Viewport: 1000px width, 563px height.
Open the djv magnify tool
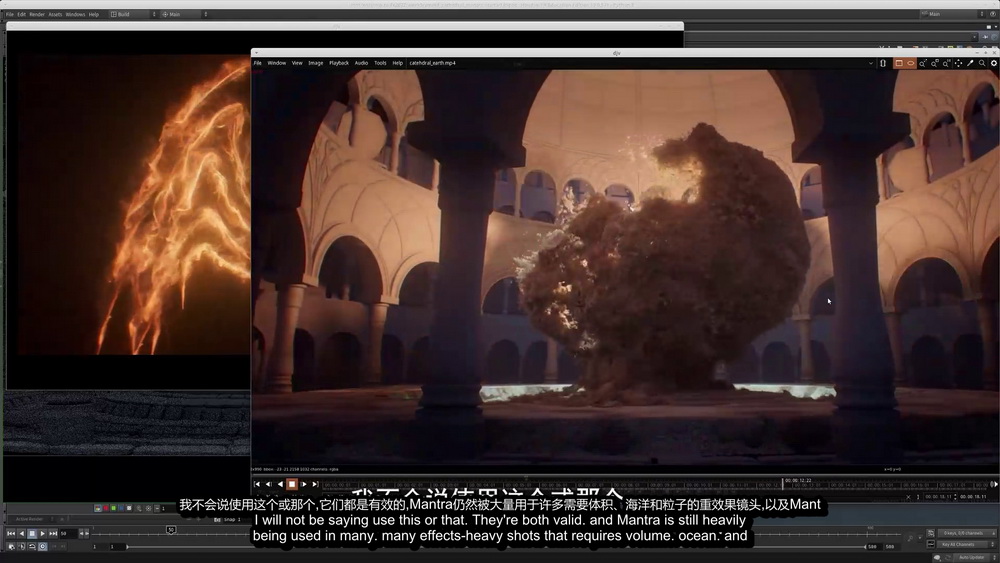(x=982, y=63)
